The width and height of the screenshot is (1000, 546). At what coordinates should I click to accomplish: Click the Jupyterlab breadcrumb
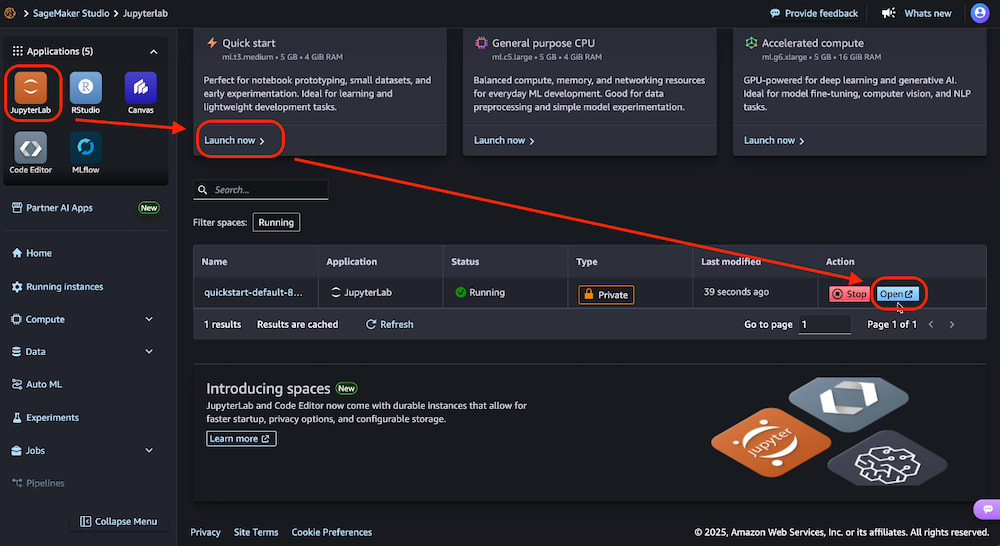(145, 13)
